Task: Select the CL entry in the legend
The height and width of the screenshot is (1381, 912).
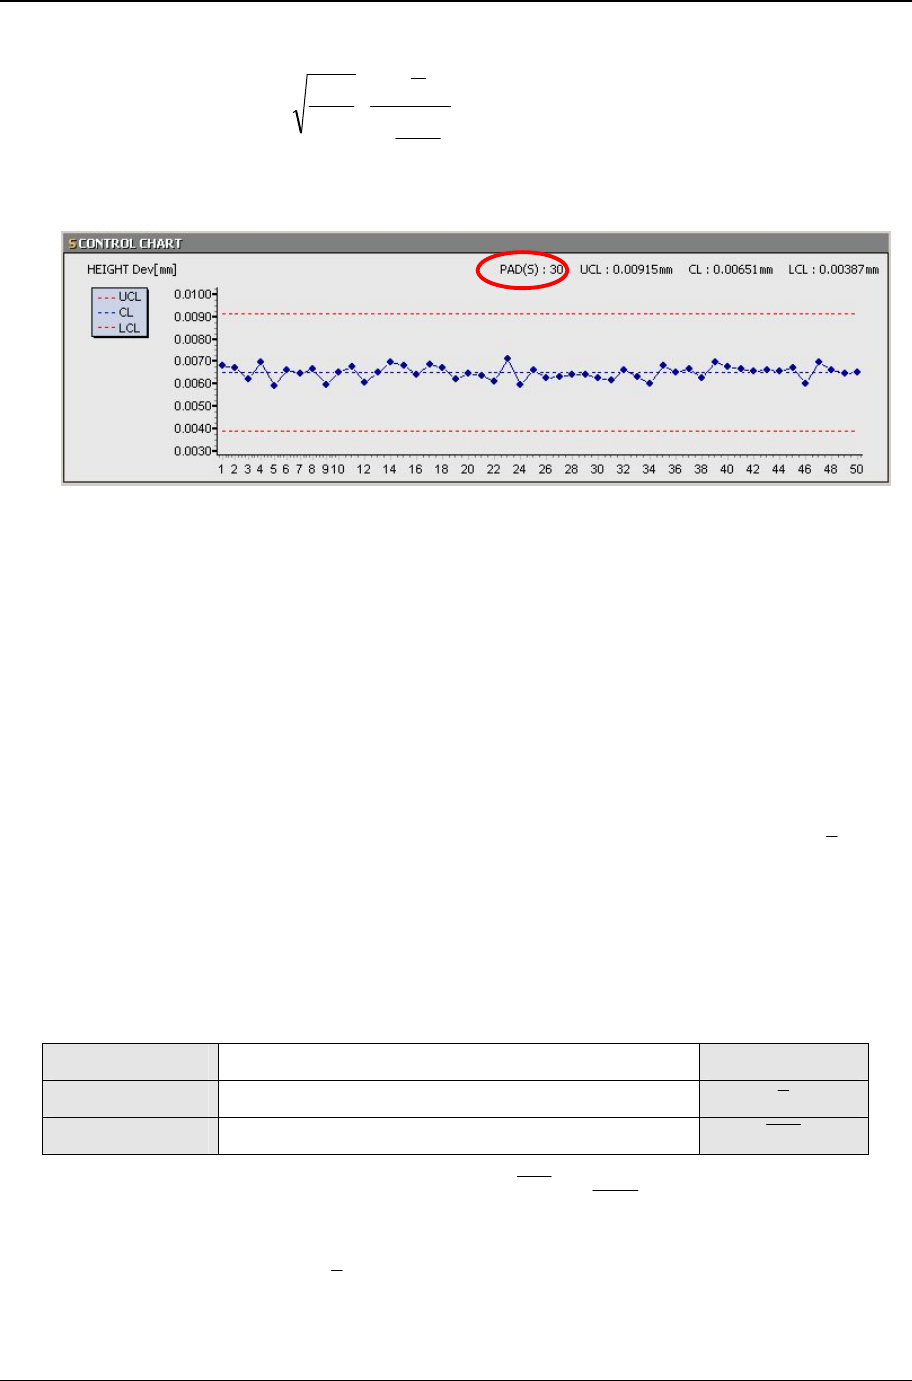Action: point(116,313)
